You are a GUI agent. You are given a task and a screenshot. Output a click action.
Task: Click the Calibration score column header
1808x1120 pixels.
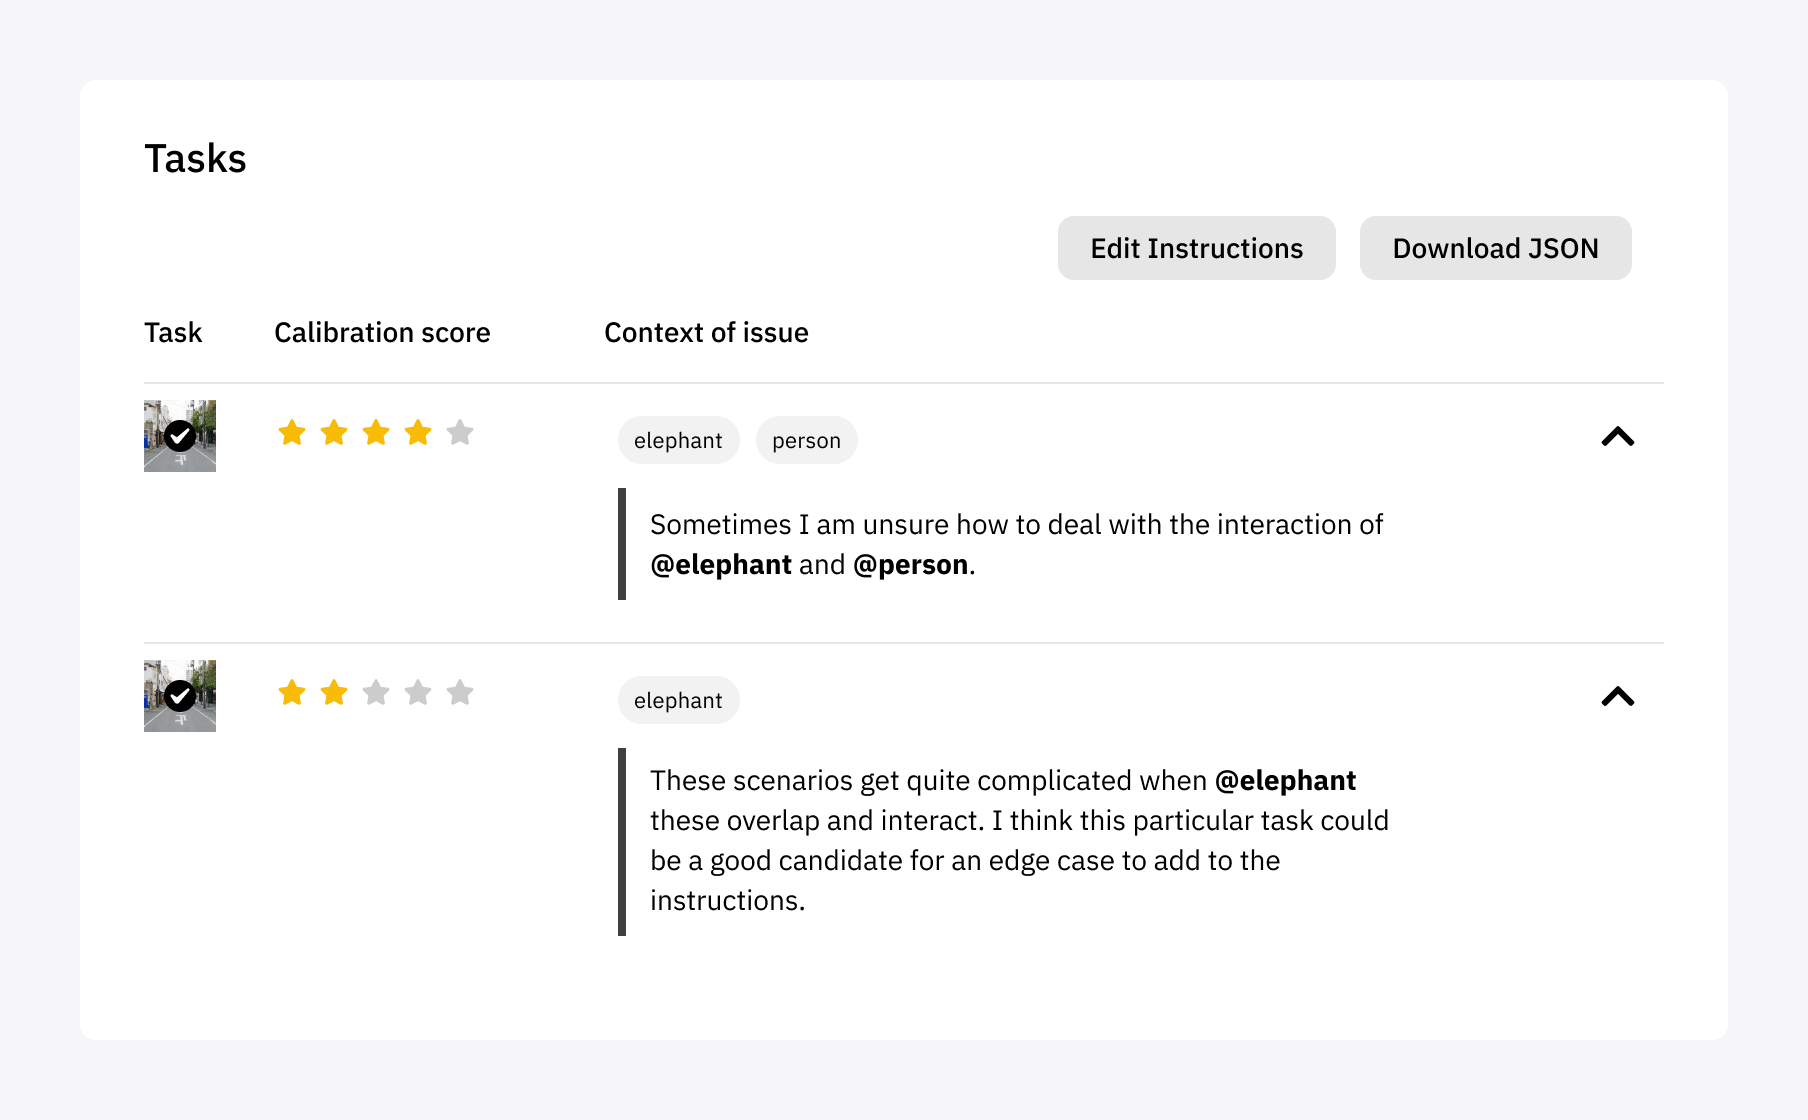pyautogui.click(x=382, y=332)
